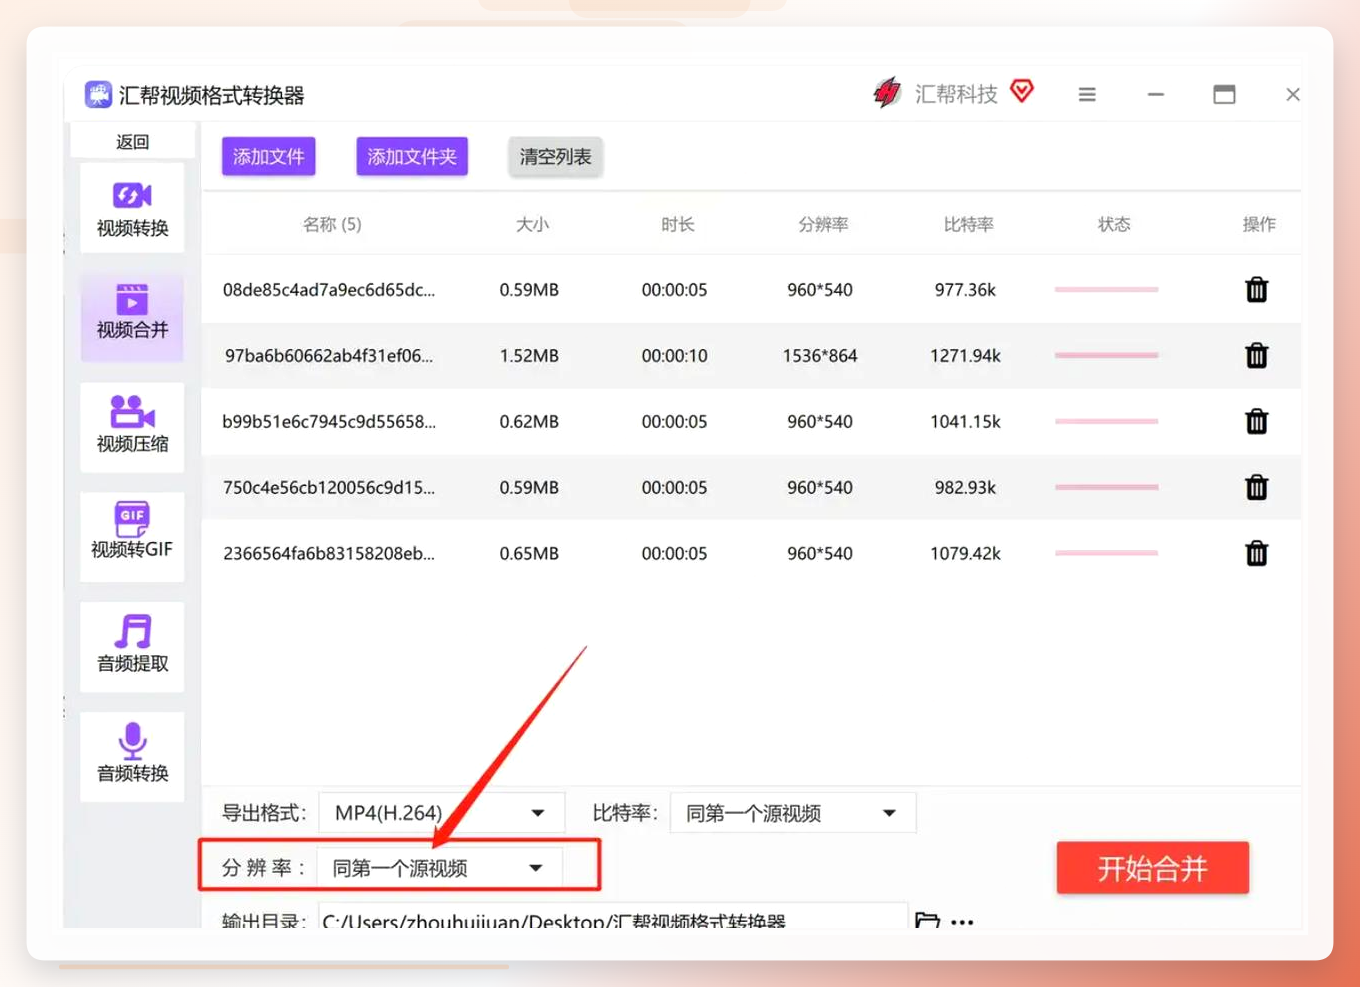Screen dimensions: 1360x987
Task: Click the 00:00:10 duration cell
Action: [x=675, y=355]
